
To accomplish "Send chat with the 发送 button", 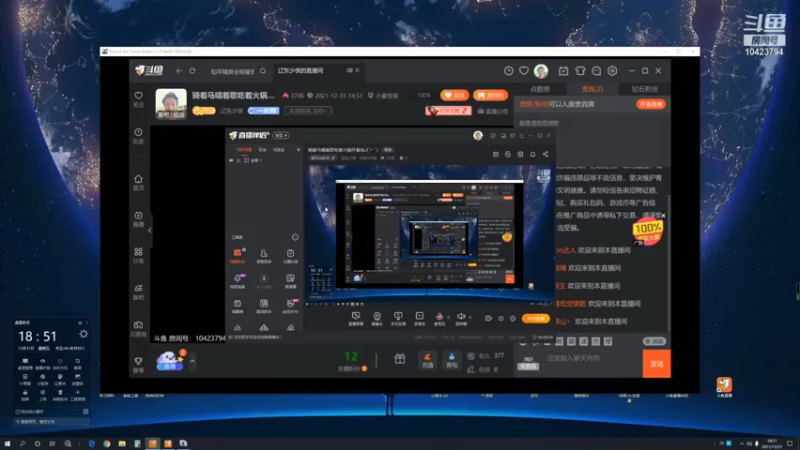I will (x=657, y=364).
